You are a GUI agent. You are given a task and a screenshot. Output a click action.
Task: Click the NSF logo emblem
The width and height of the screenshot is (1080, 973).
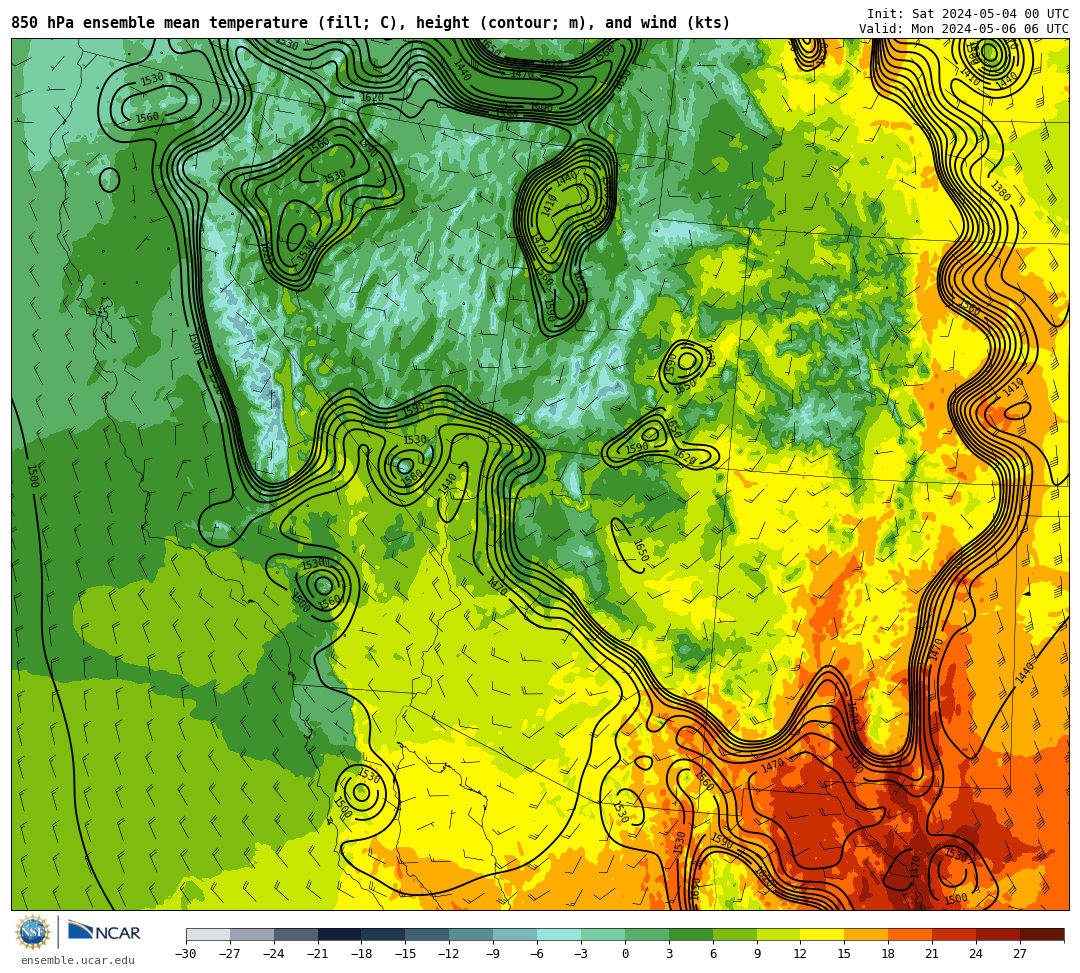(32, 933)
